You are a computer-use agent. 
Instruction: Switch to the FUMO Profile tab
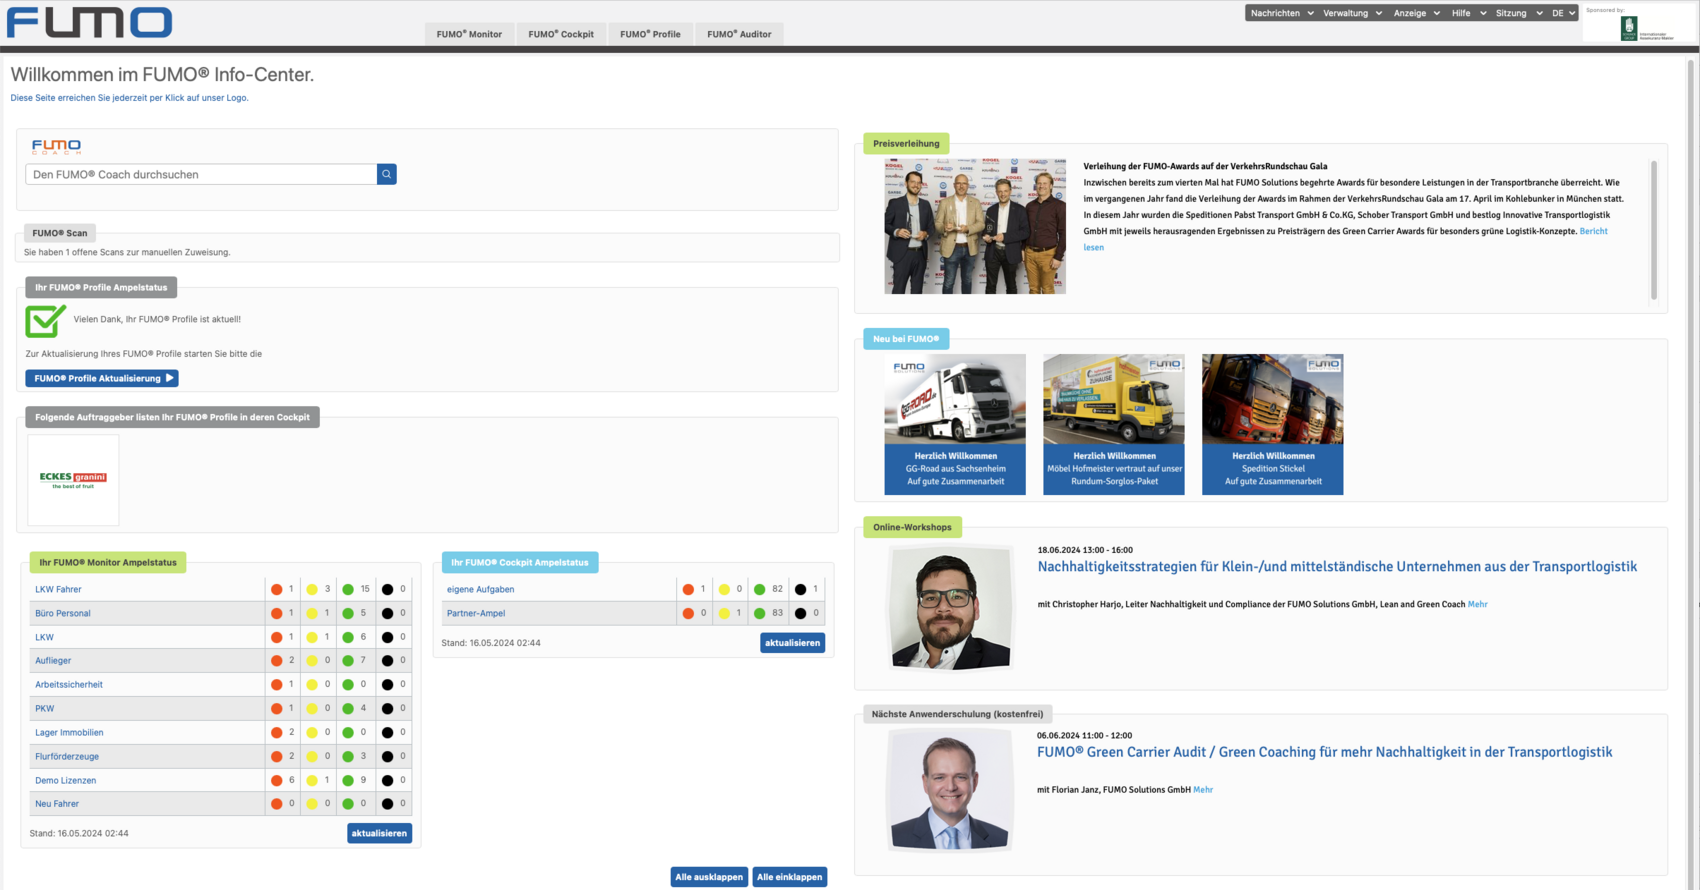[x=650, y=34]
